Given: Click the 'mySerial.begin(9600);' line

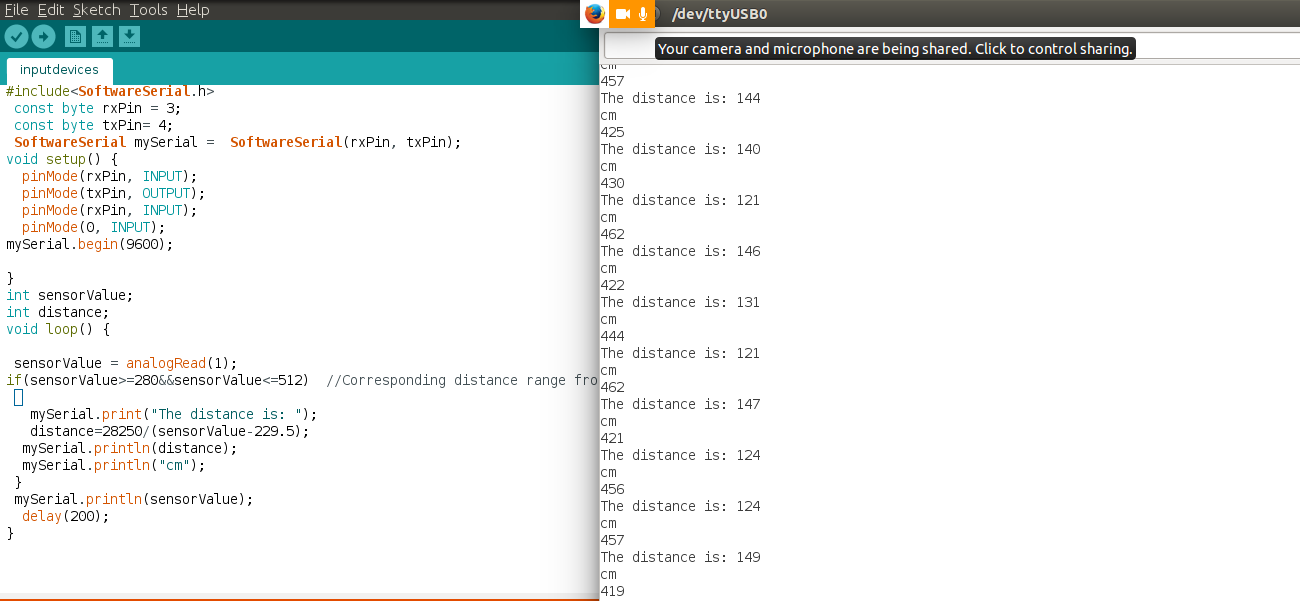Looking at the screenshot, I should pyautogui.click(x=90, y=244).
